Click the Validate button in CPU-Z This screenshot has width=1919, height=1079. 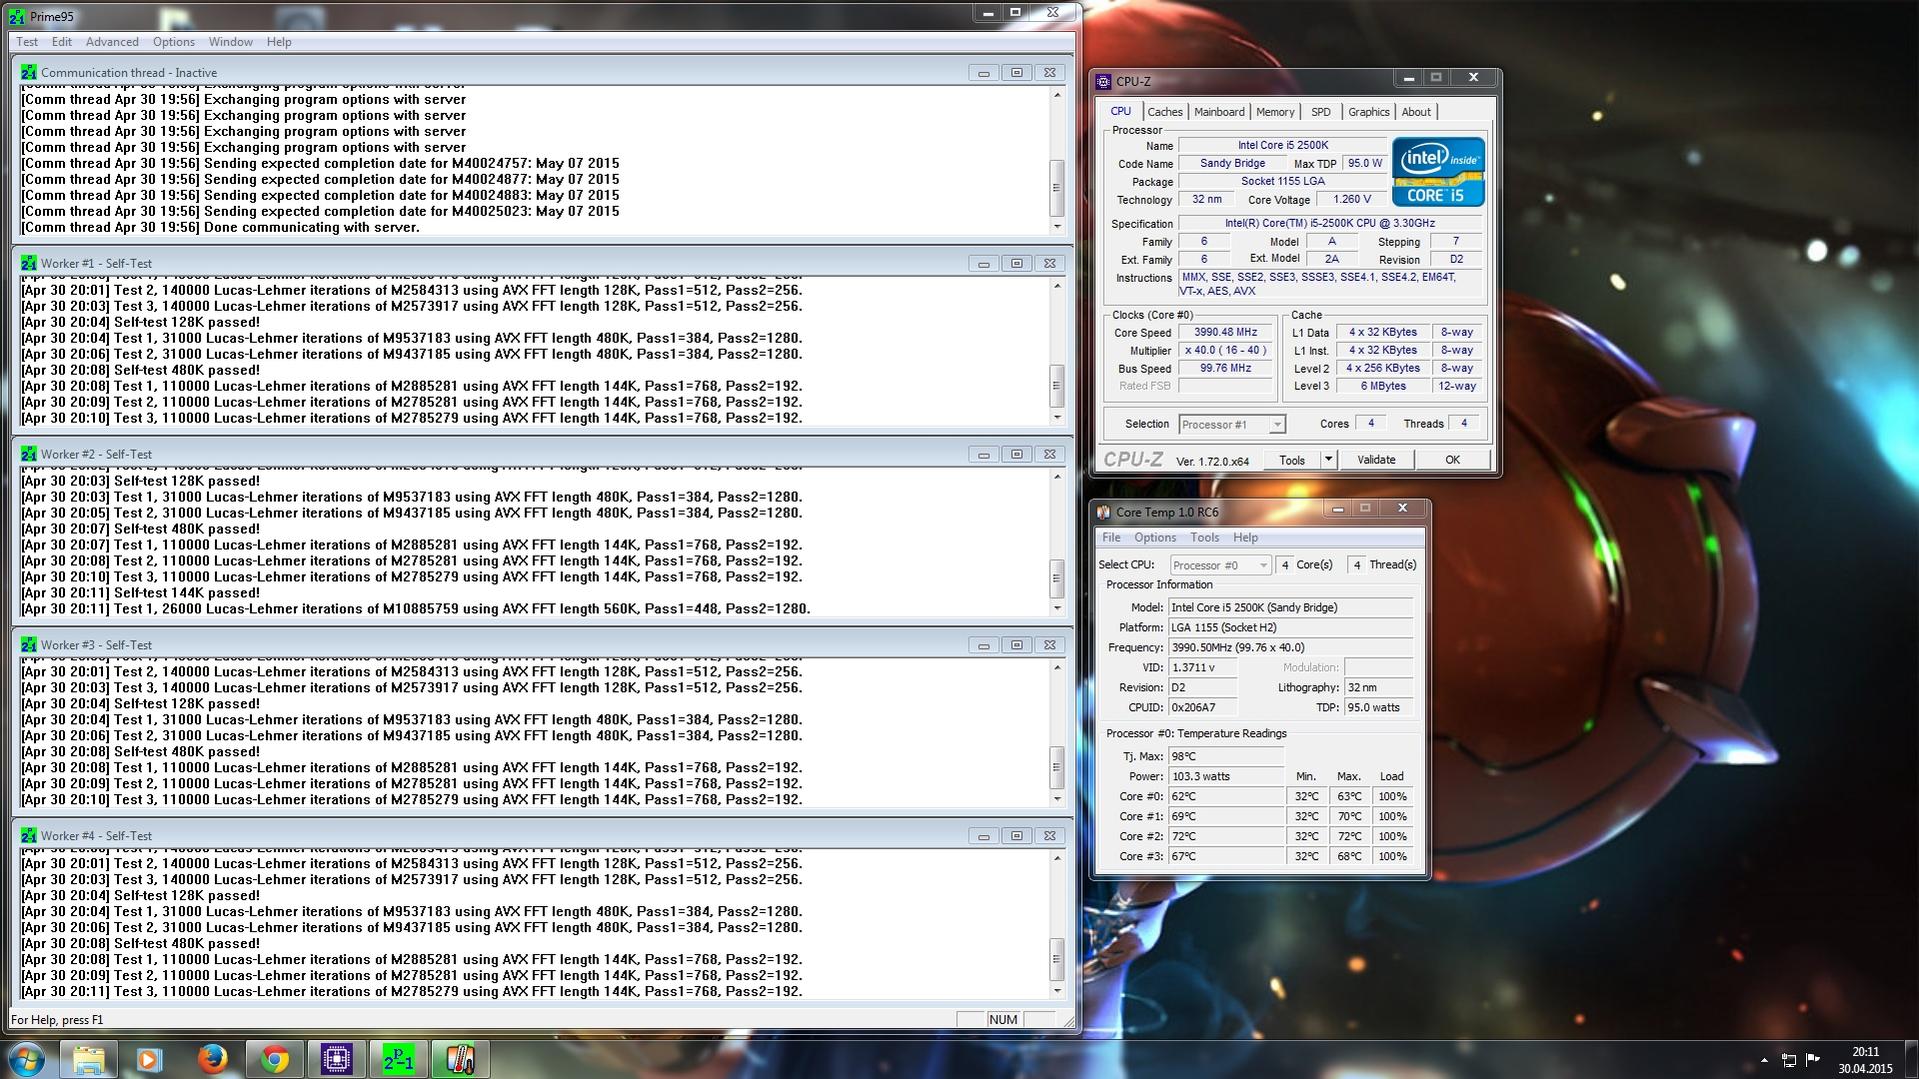(1376, 460)
